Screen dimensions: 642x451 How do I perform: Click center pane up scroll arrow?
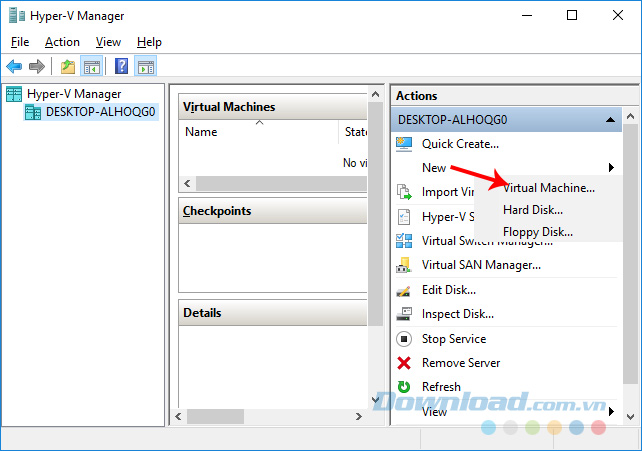point(375,95)
